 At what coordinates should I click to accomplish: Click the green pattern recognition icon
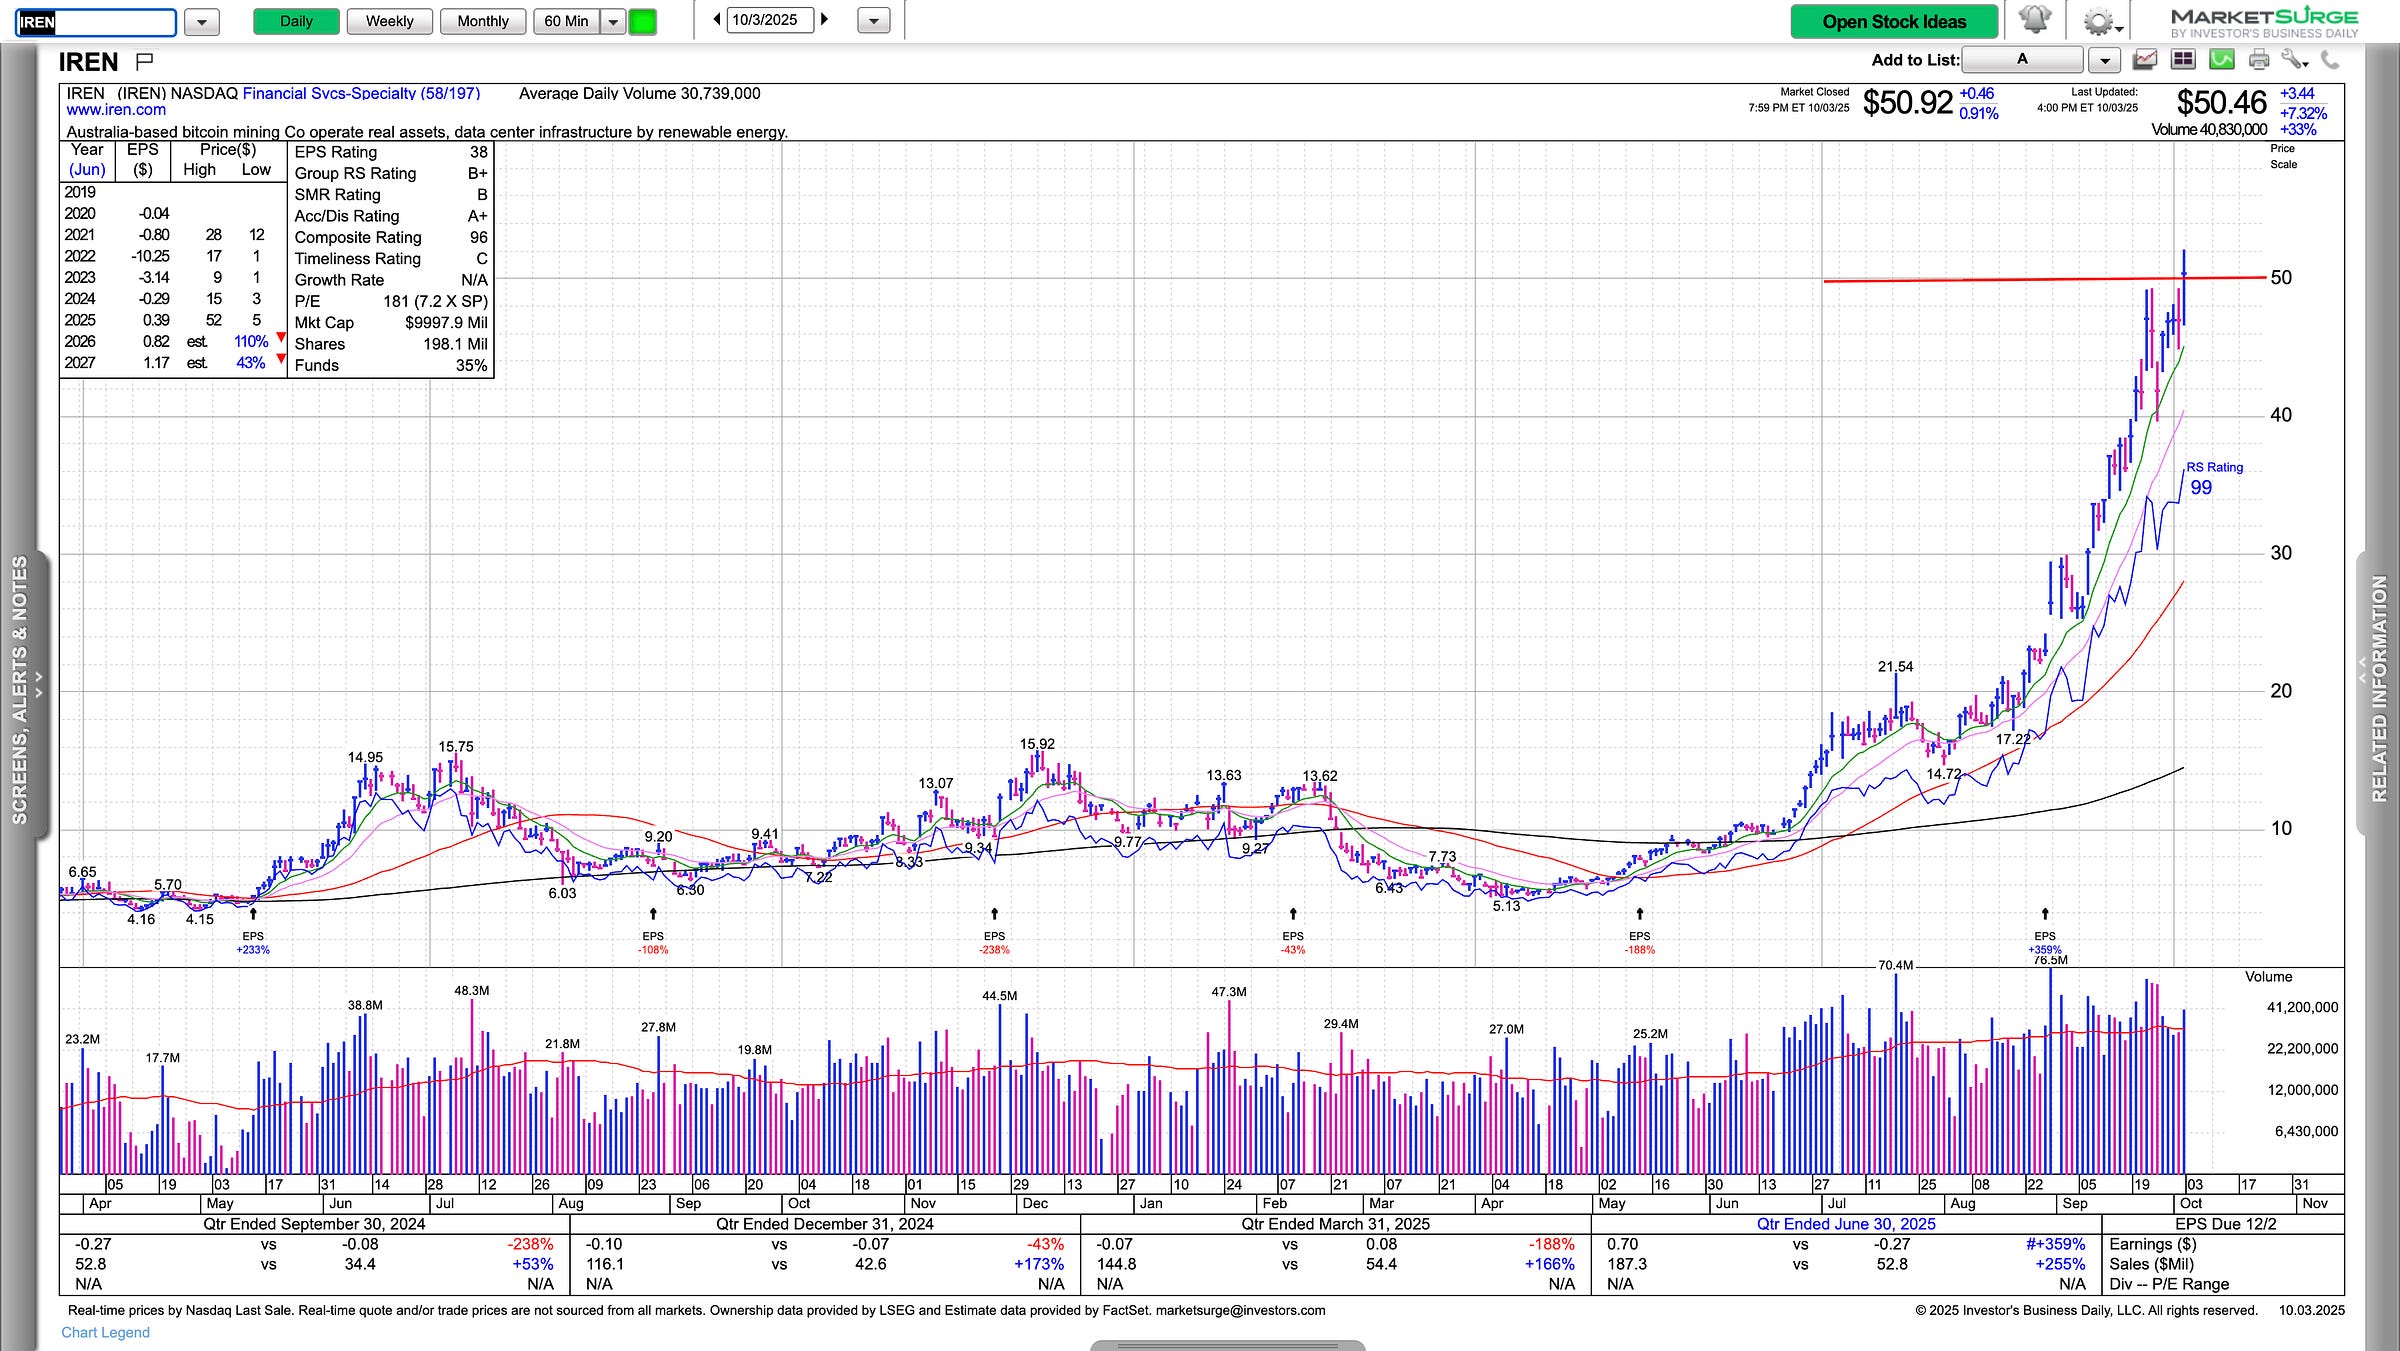click(2221, 60)
